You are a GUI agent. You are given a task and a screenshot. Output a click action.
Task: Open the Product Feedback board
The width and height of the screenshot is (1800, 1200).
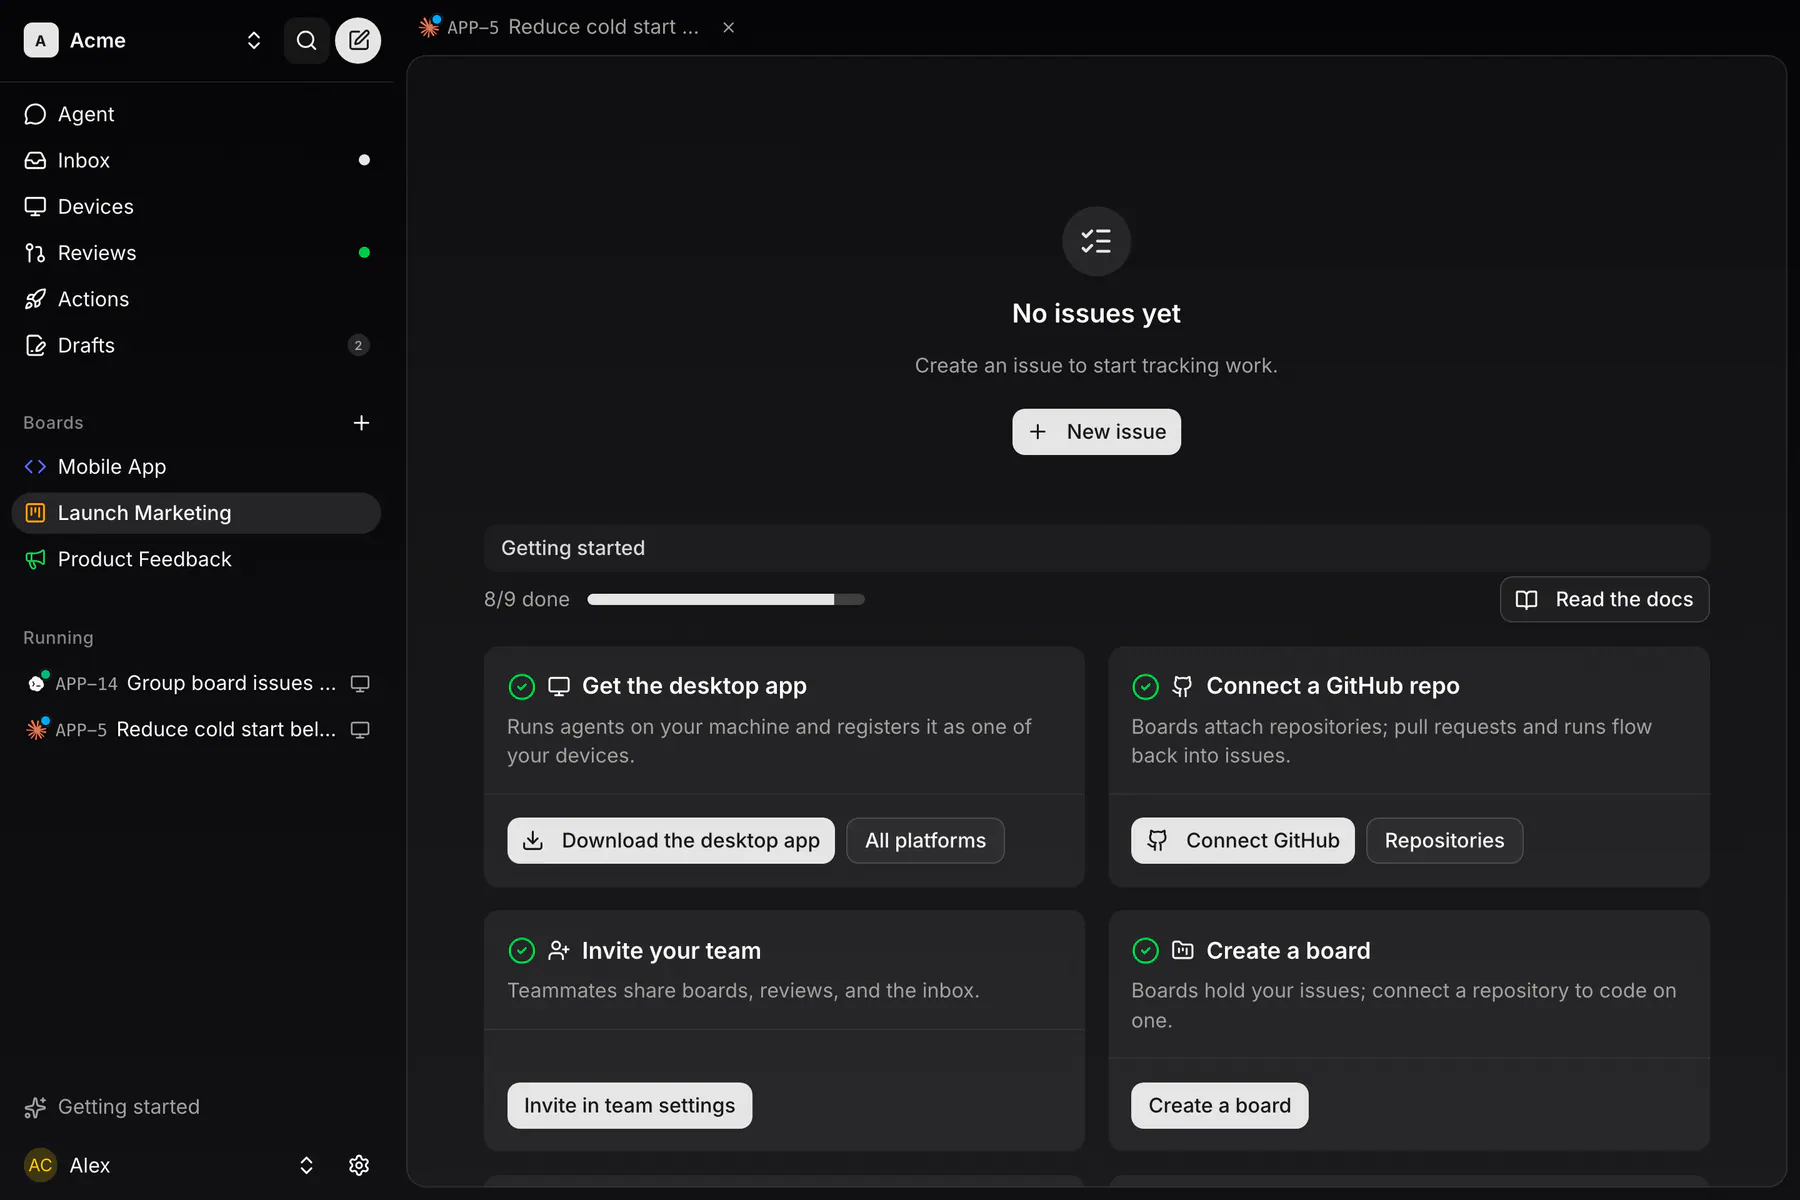point(196,559)
